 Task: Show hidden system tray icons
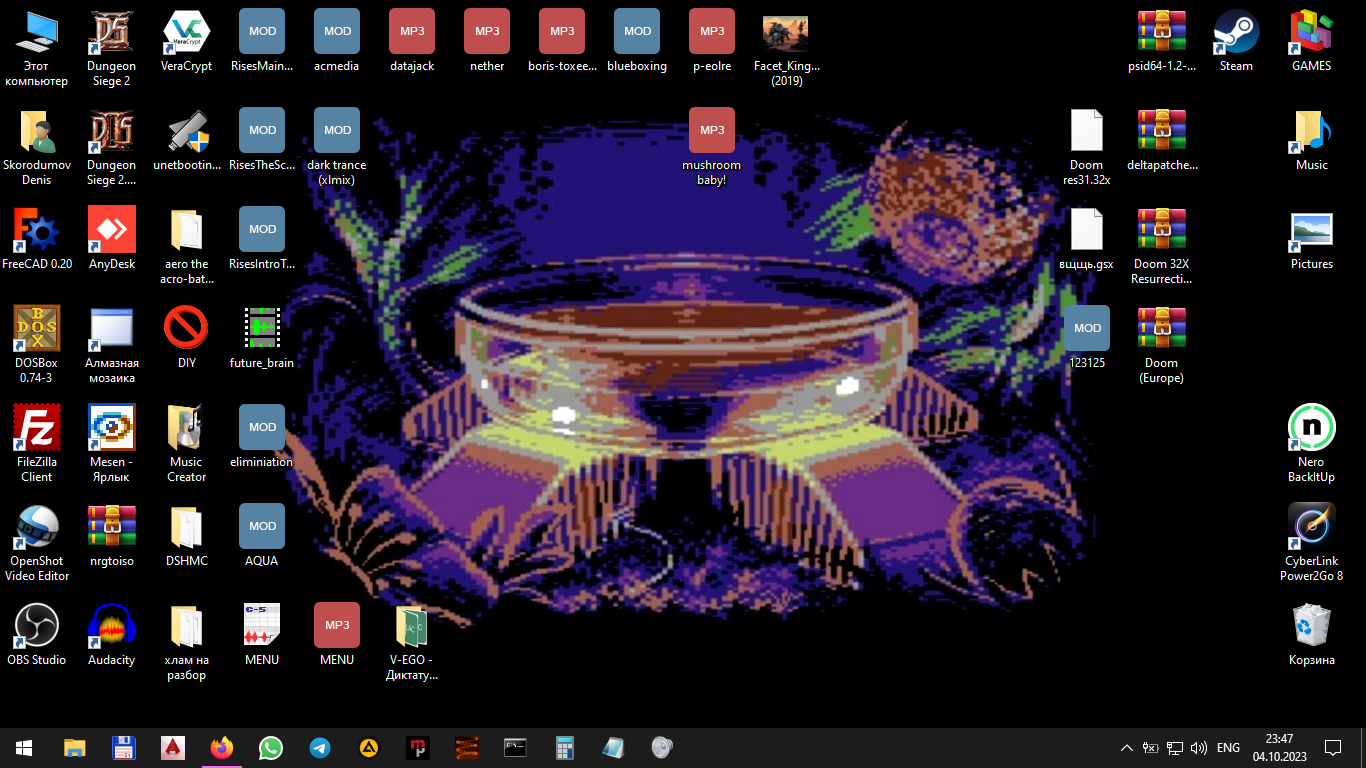click(1127, 748)
